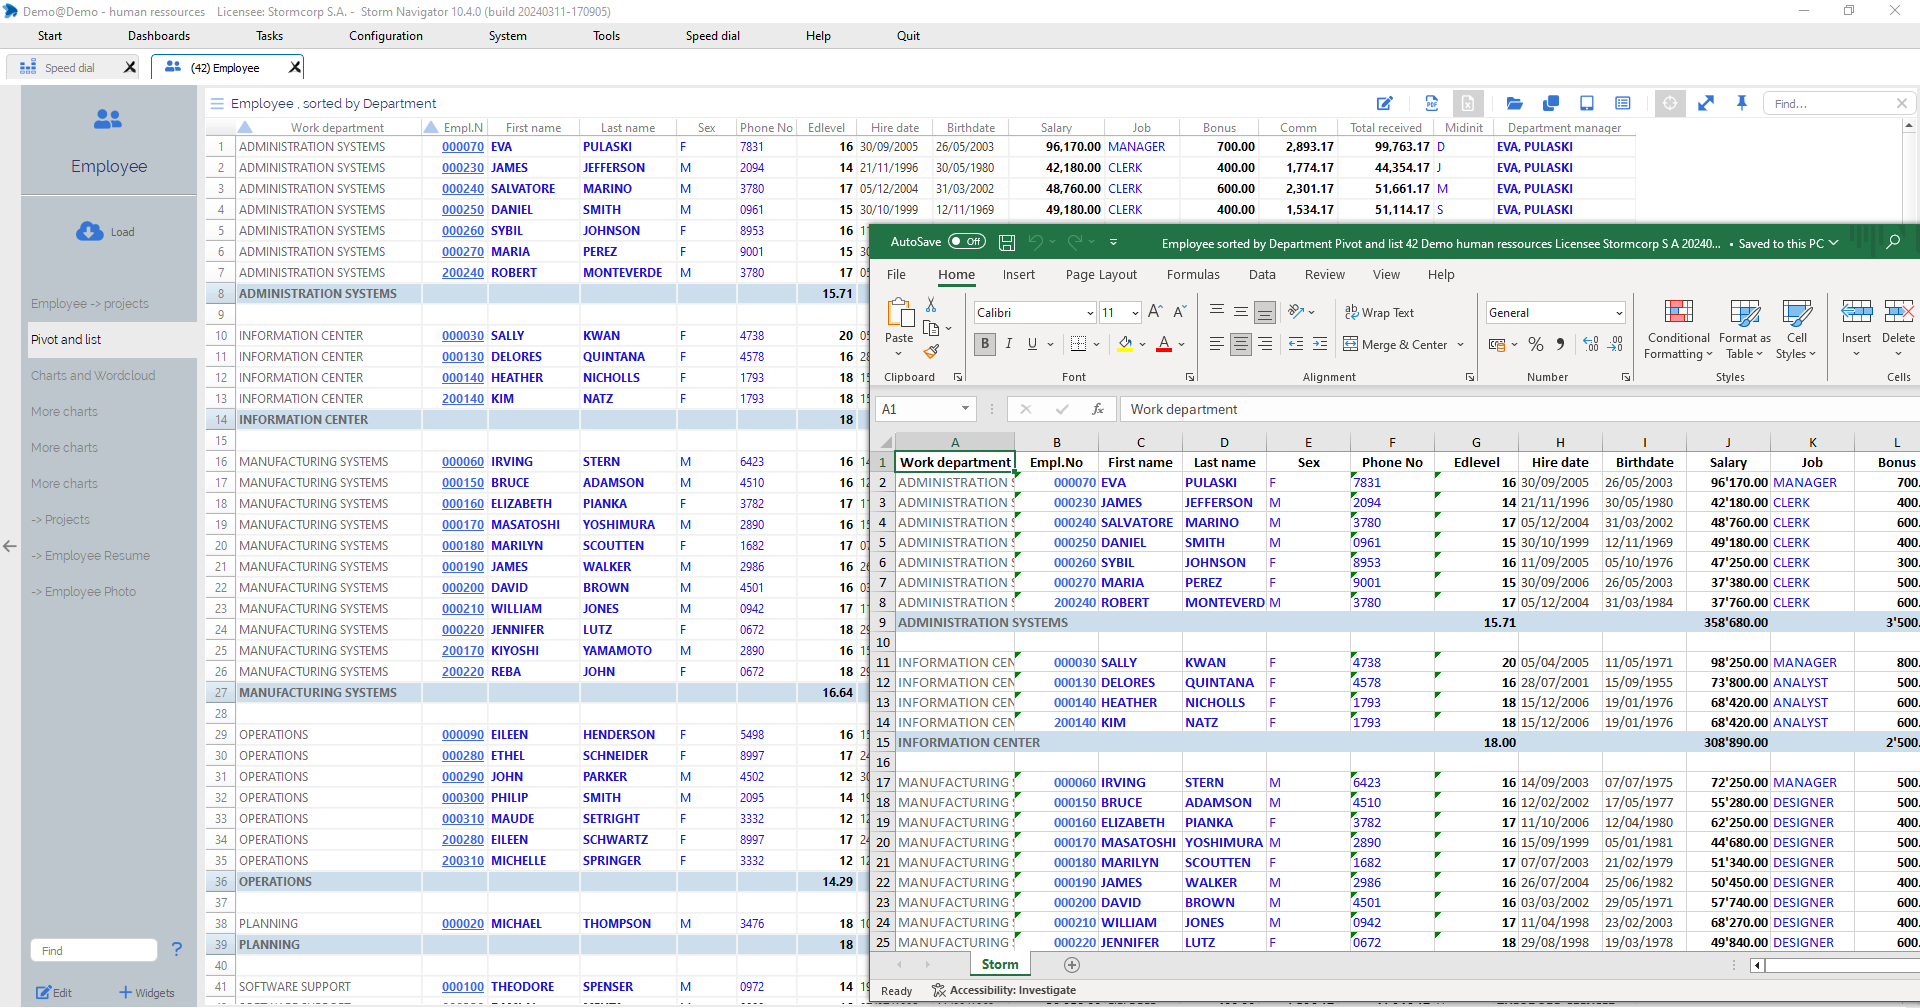Open Excel Data tab
The image size is (1920, 1008).
(1262, 274)
